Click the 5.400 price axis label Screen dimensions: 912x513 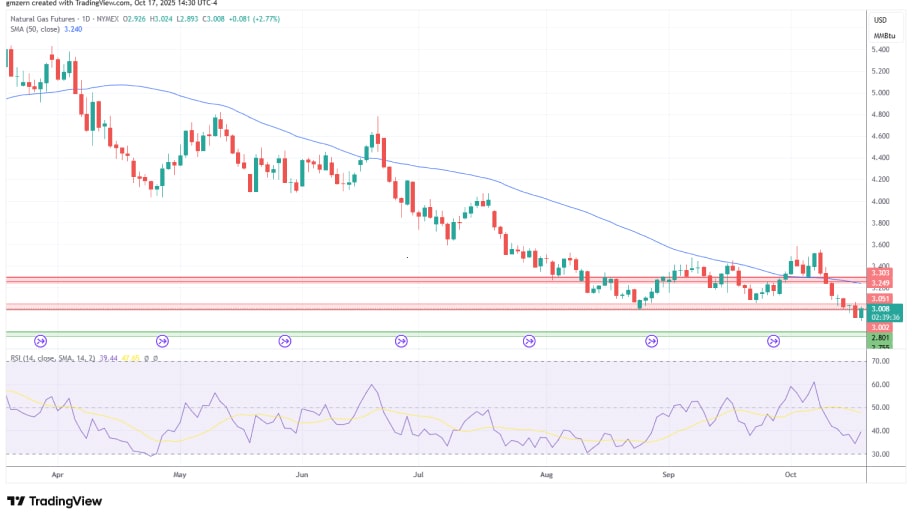[880, 49]
